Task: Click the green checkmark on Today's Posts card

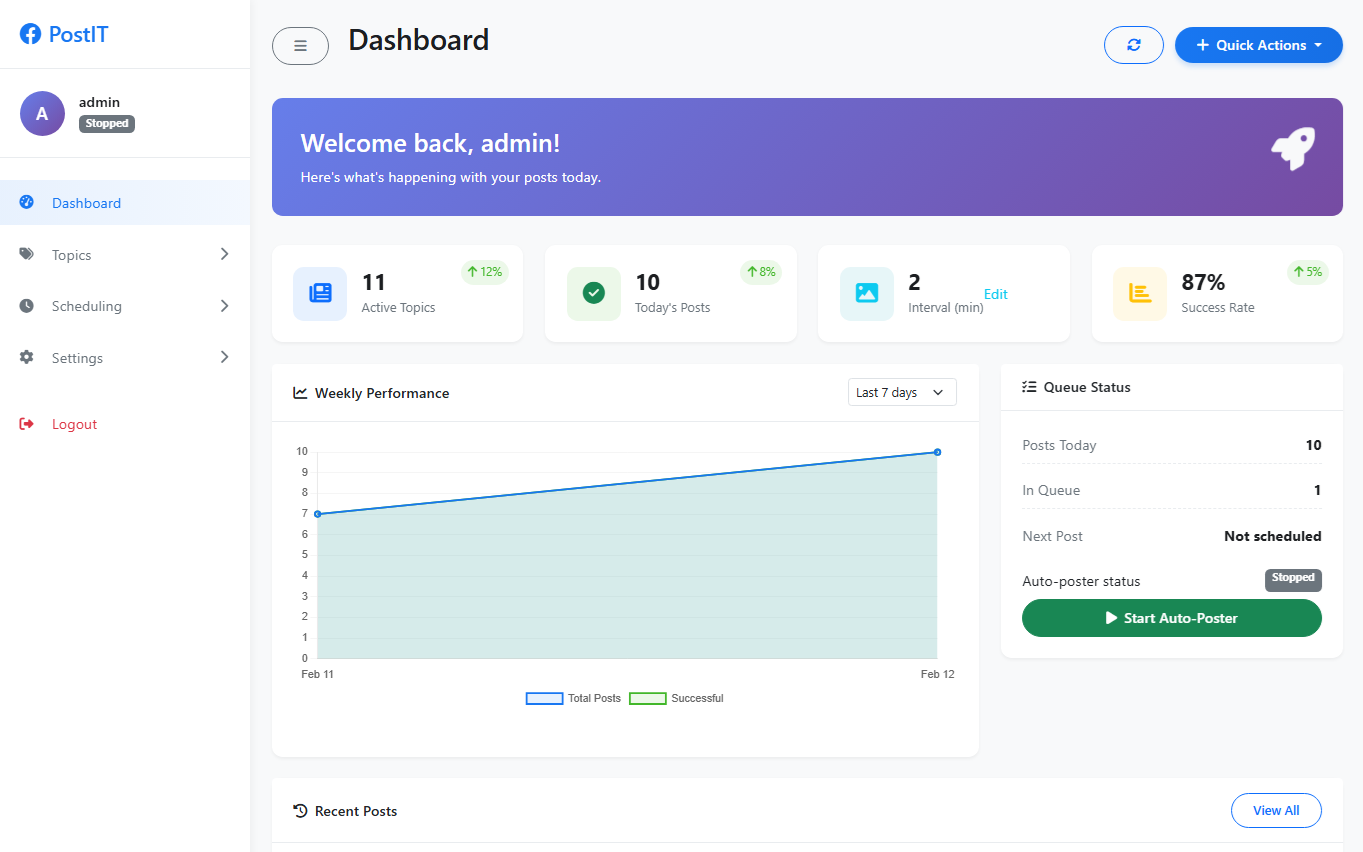Action: point(593,293)
